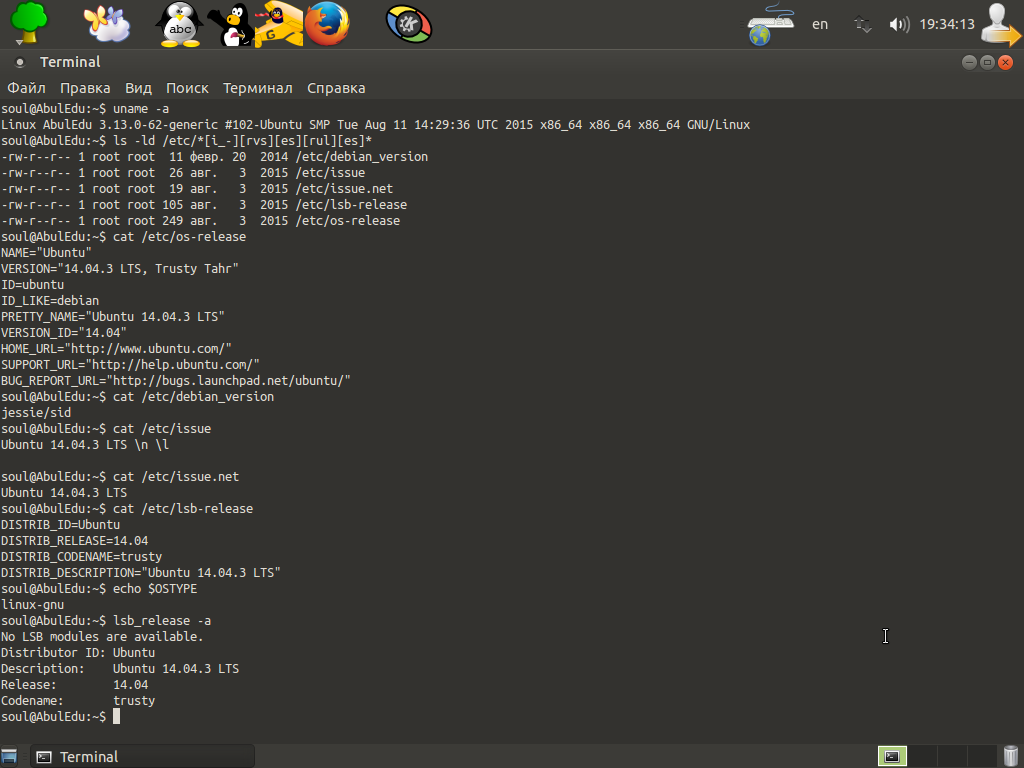
Task: Click the /etc/issue.net listing row
Action: (x=197, y=189)
